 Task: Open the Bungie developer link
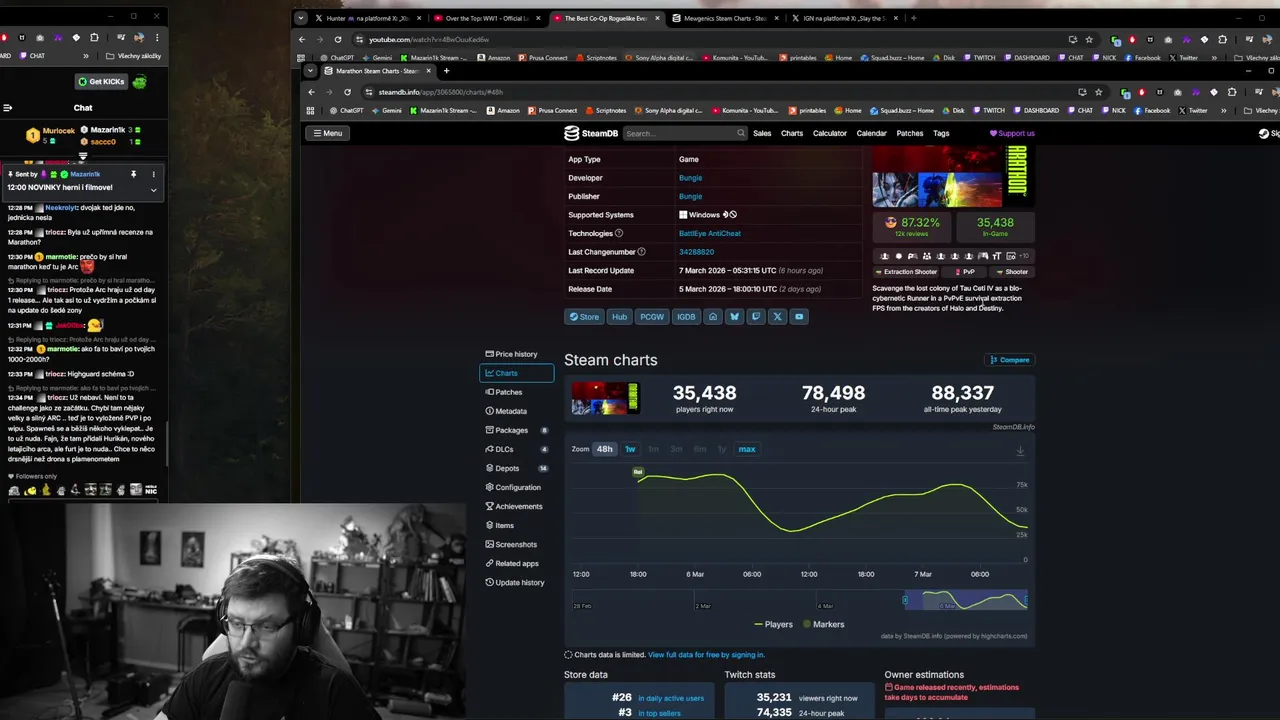(690, 178)
